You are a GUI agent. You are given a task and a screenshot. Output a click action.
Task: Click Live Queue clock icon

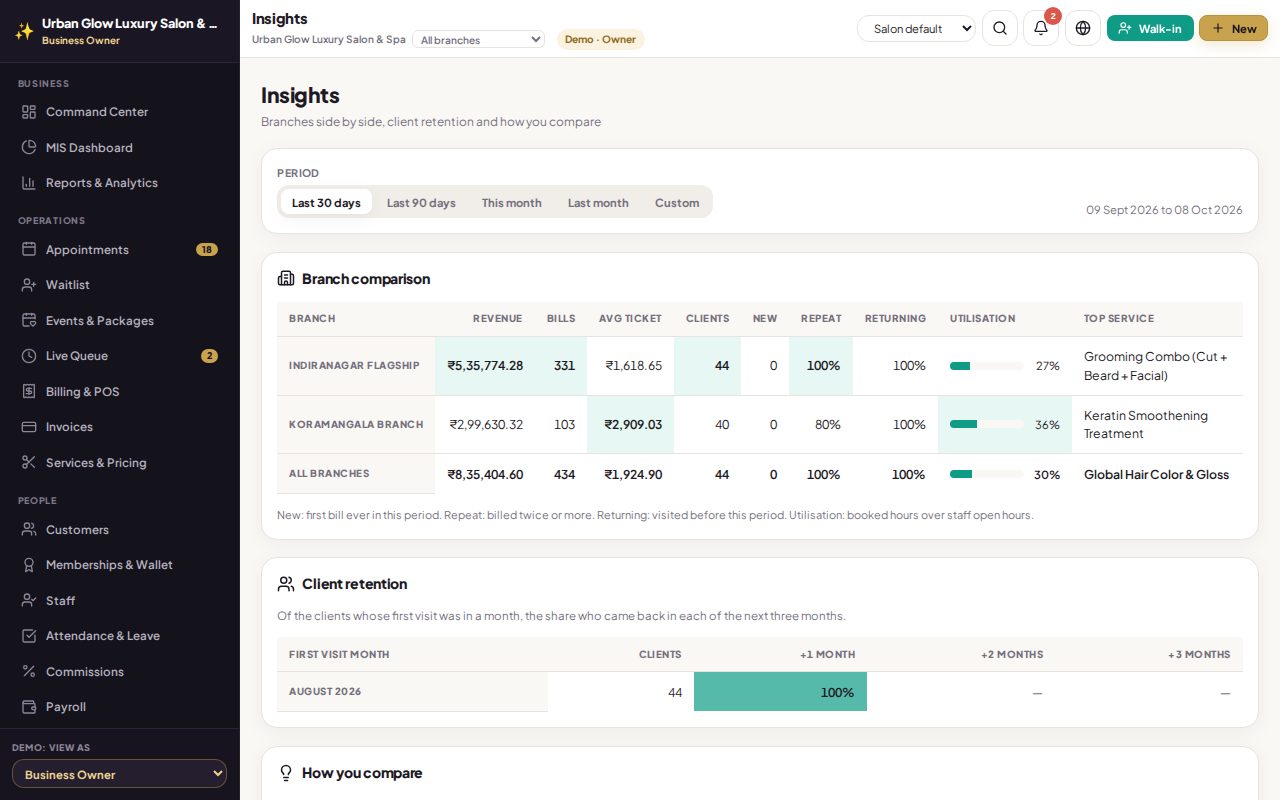29,356
